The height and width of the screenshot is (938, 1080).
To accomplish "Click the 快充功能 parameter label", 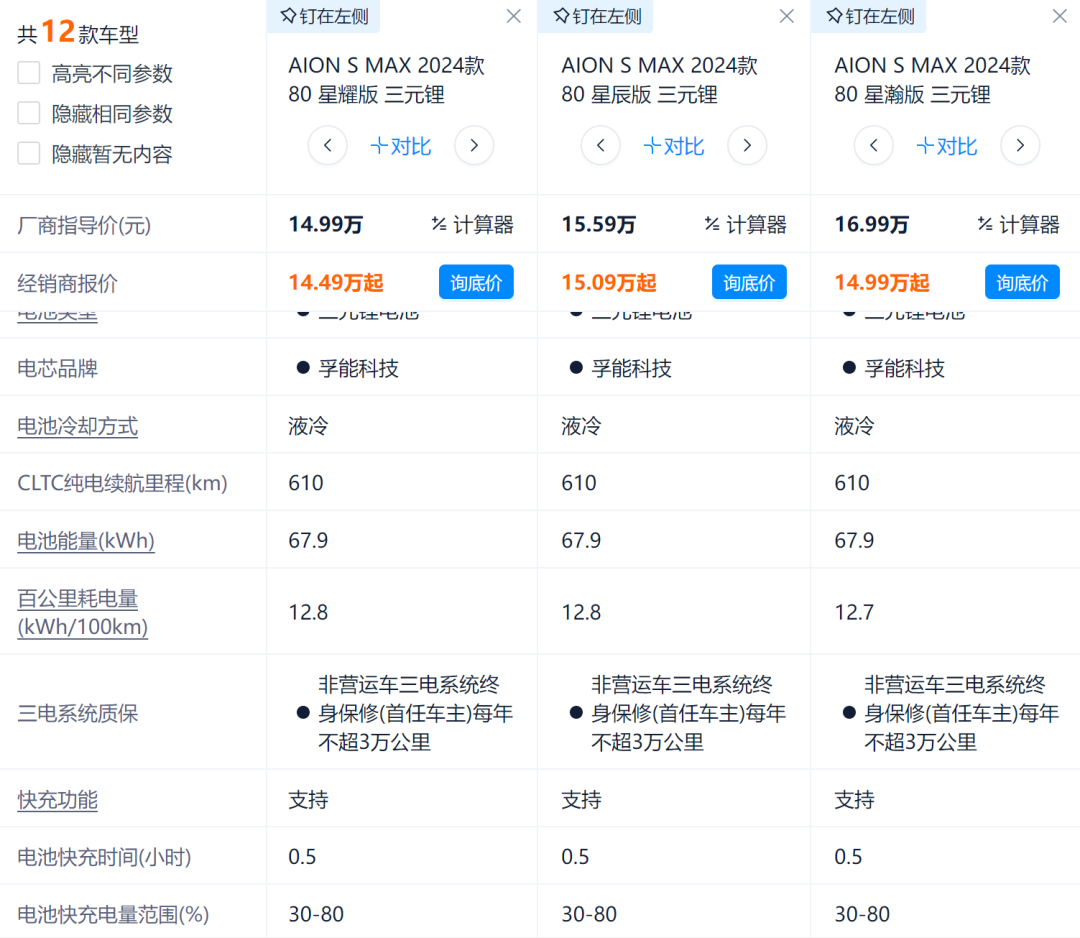I will [x=58, y=800].
